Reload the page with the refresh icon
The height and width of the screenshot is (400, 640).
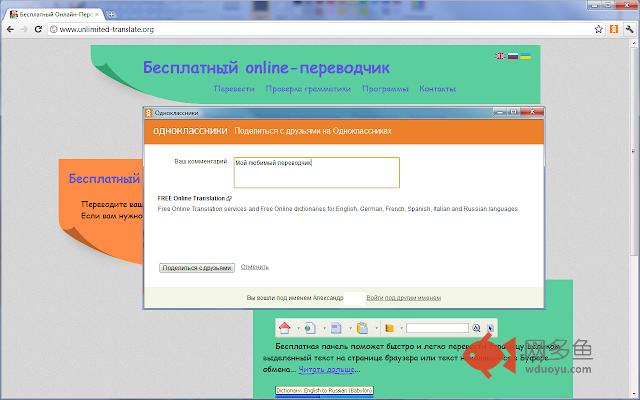(x=38, y=29)
